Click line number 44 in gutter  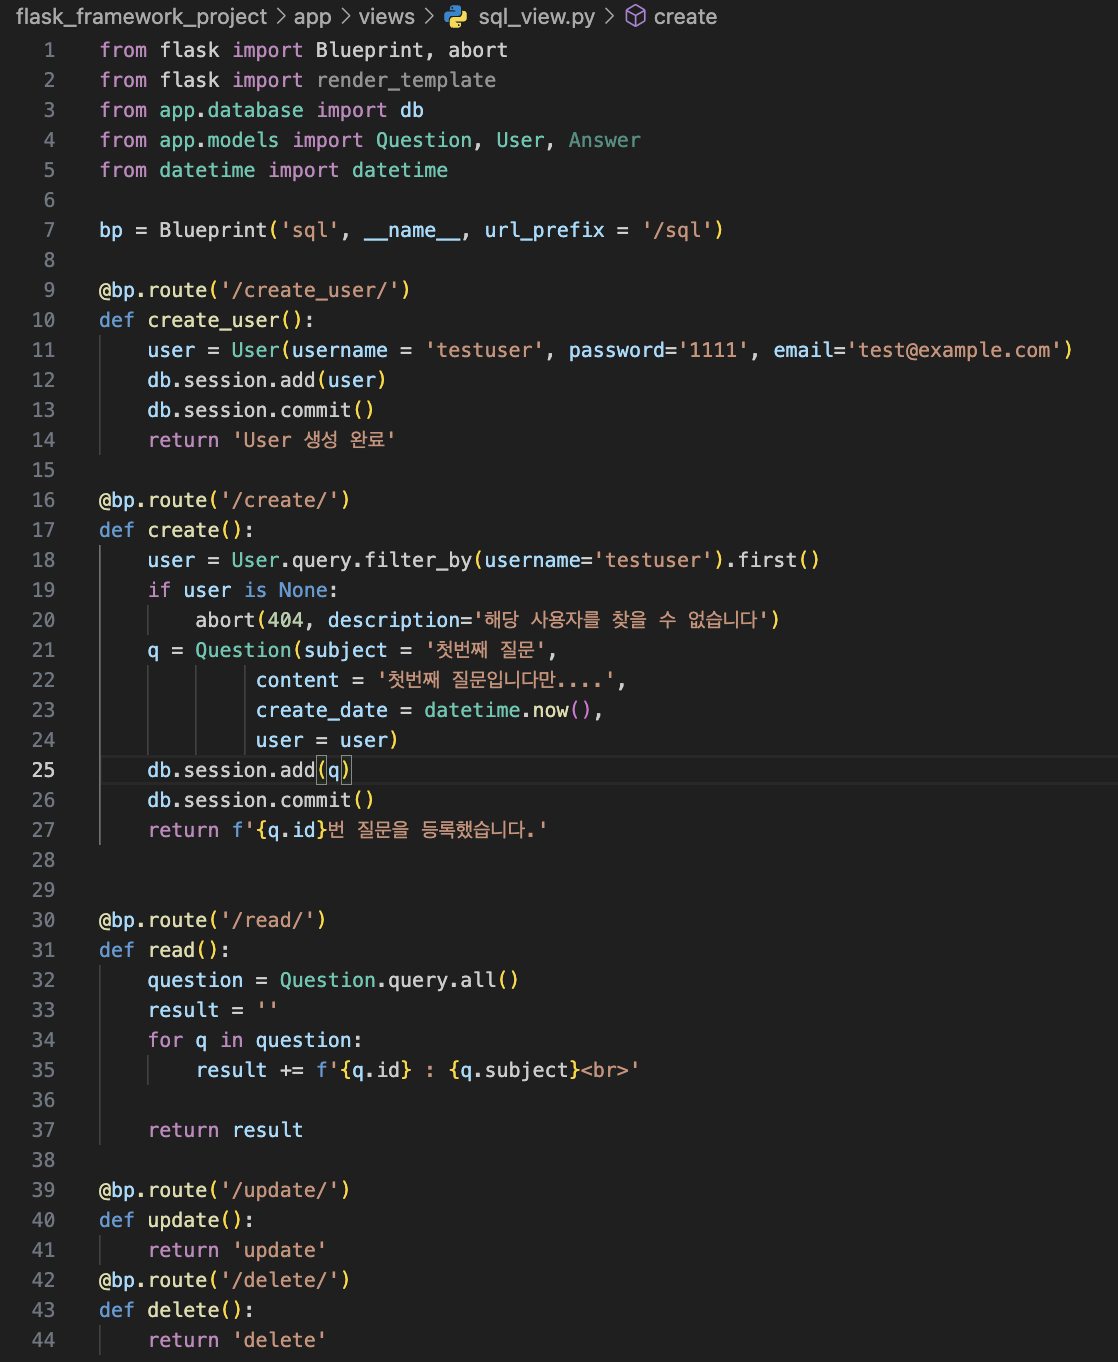pos(43,1340)
